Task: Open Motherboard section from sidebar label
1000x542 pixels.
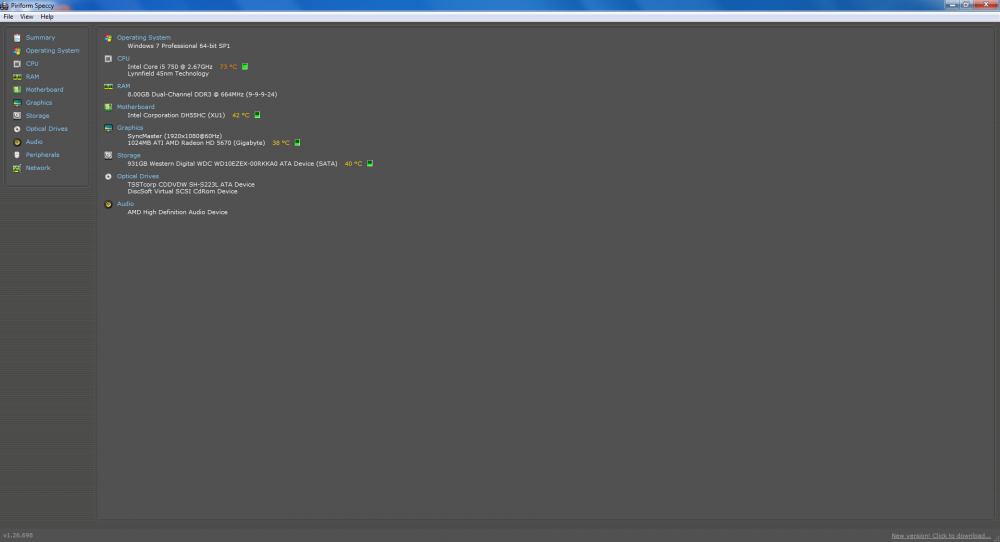Action: coord(45,90)
